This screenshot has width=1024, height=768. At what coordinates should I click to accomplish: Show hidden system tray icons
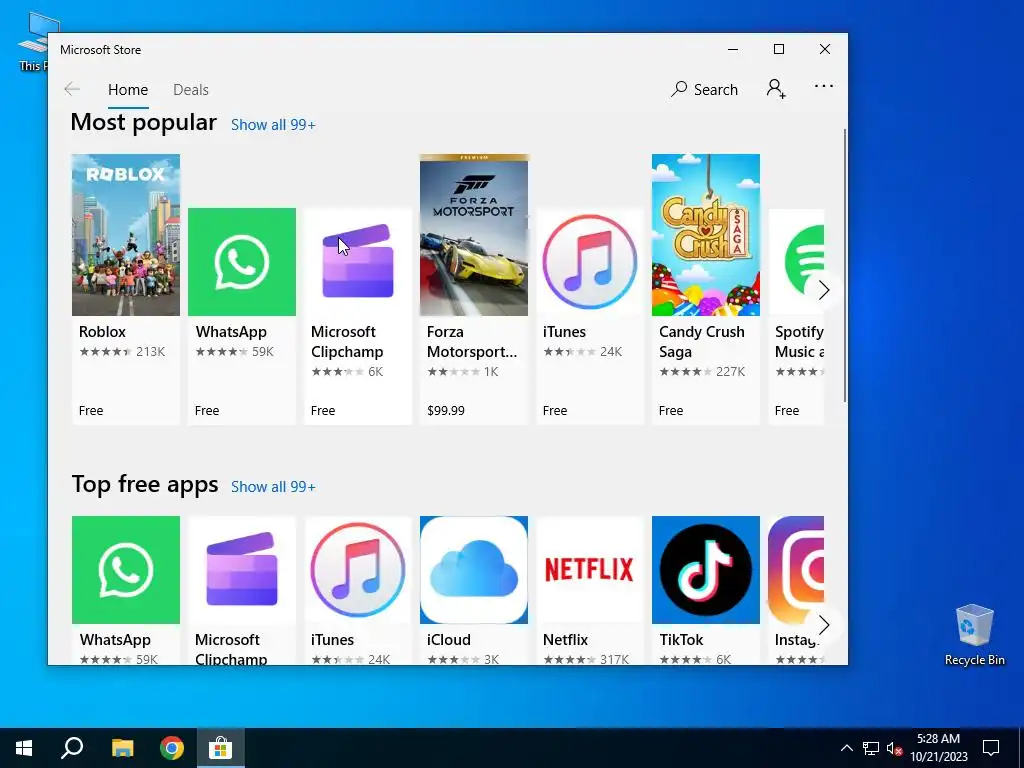(x=846, y=748)
